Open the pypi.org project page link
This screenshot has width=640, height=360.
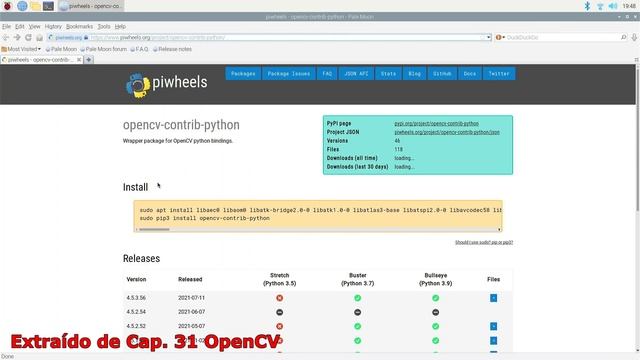coord(436,123)
